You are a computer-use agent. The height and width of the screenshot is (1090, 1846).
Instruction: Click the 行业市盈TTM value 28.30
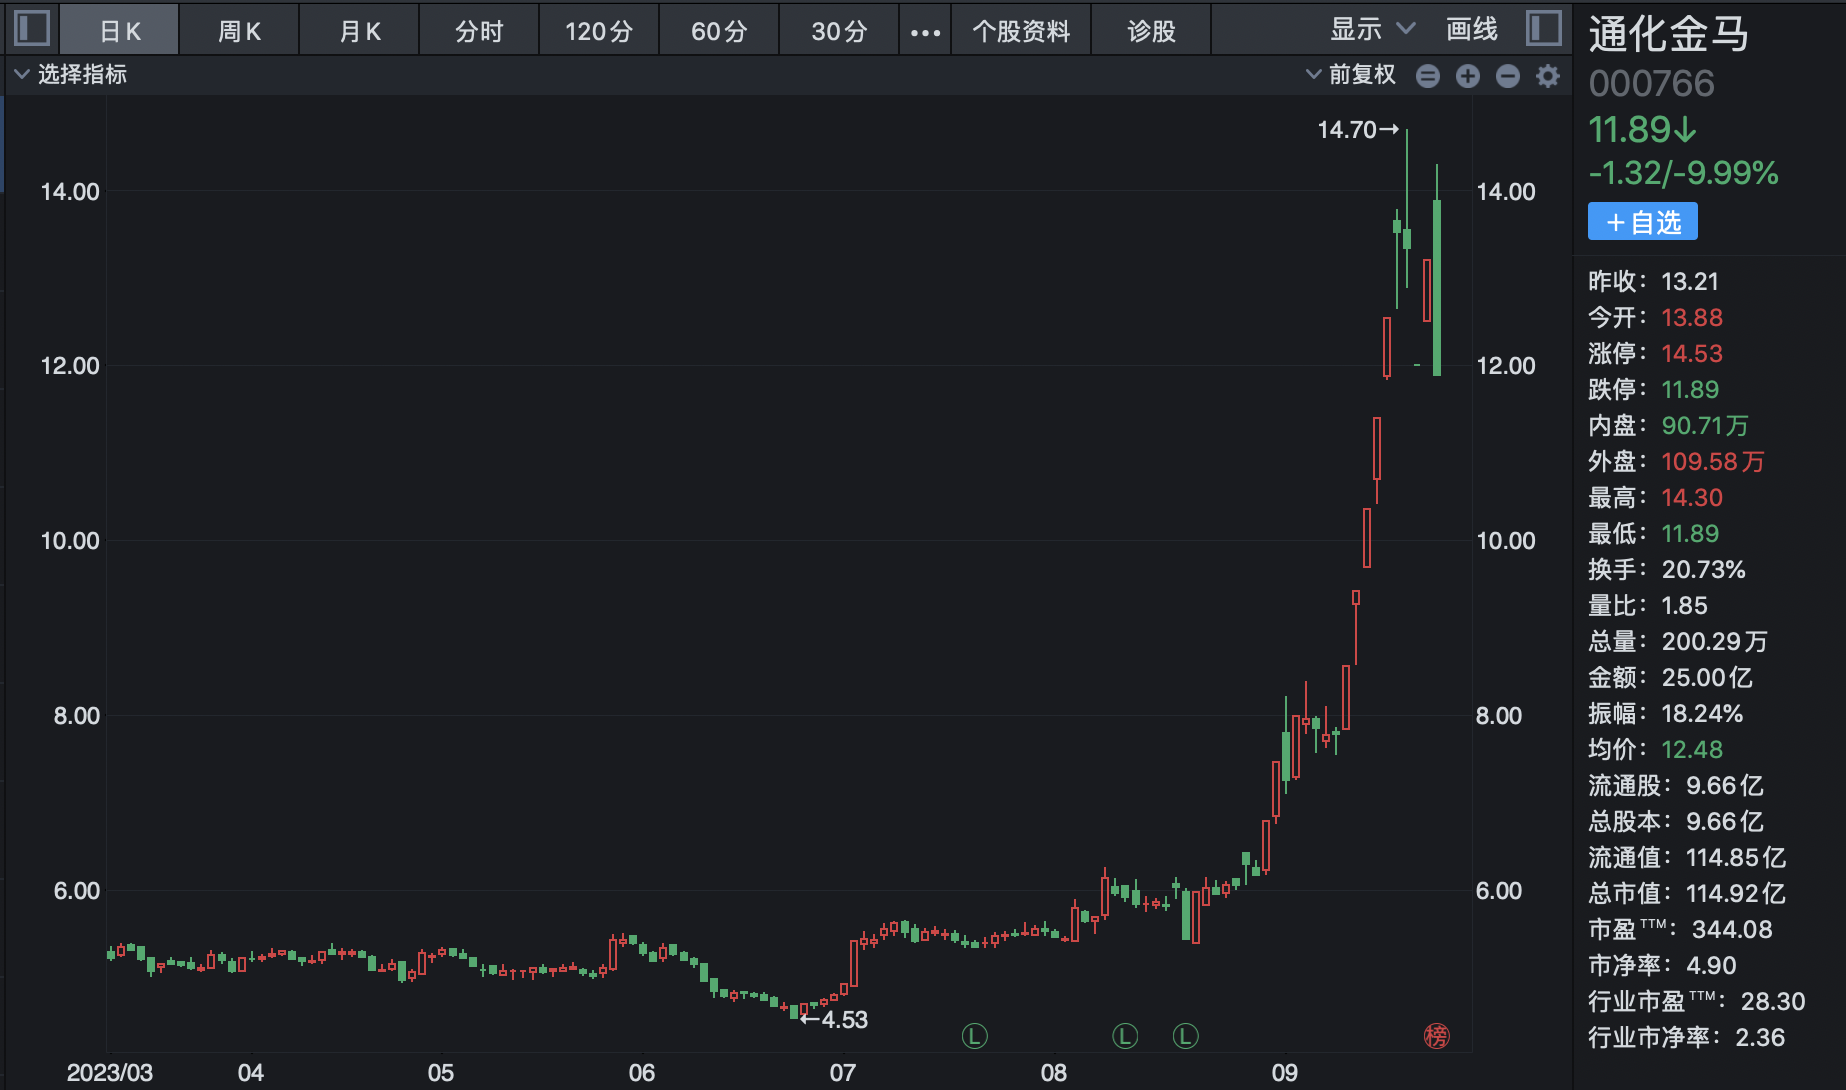tap(1773, 1002)
